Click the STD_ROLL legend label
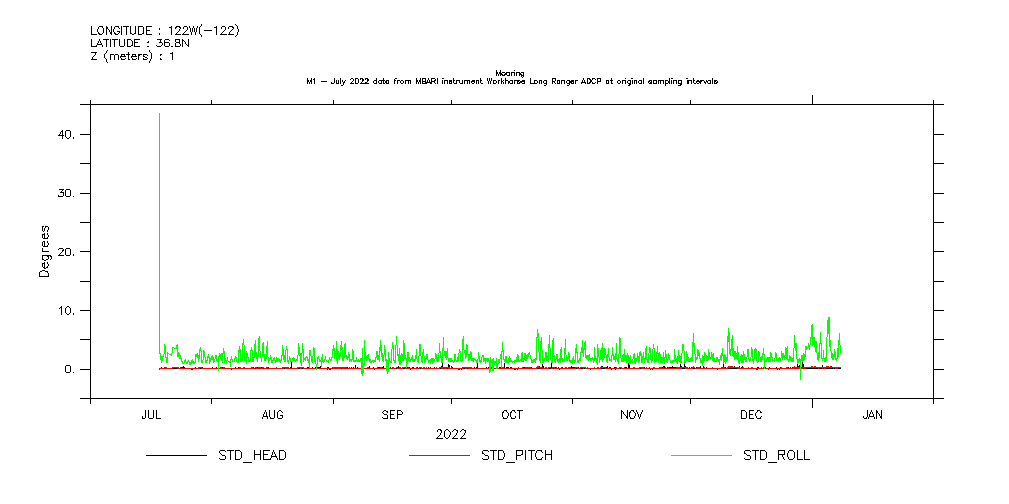The width and height of the screenshot is (1009, 504). click(776, 456)
